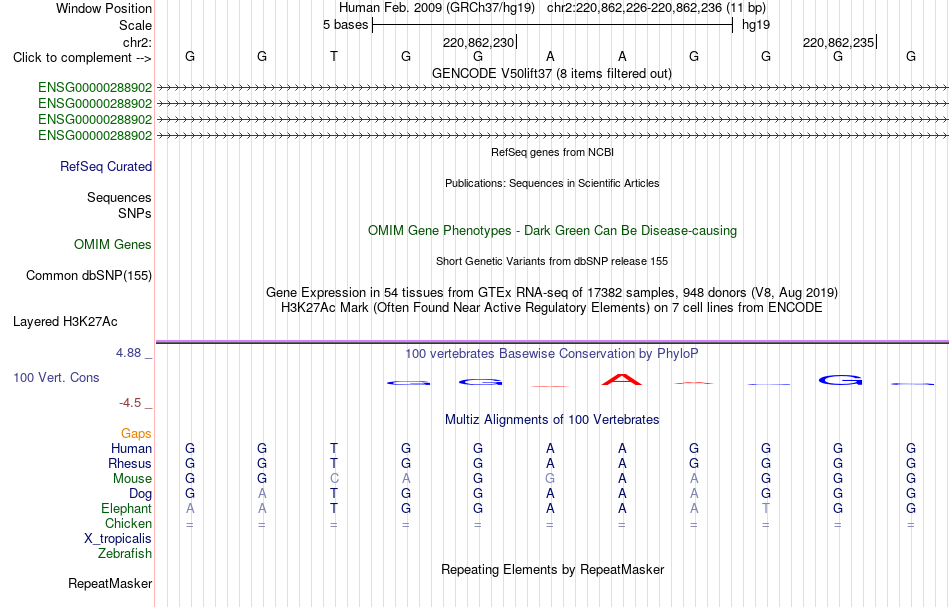Viewport: 950px width, 607px height.
Task: Click the T base in the Human row
Action: 334,448
